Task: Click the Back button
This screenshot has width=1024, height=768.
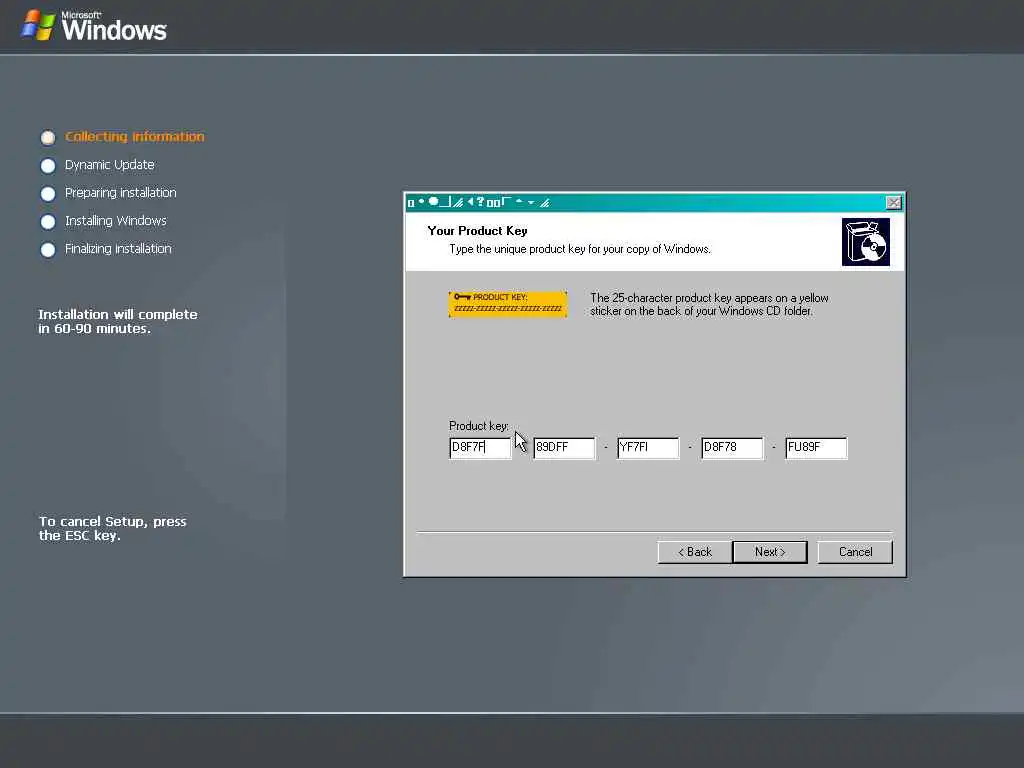Action: (694, 552)
